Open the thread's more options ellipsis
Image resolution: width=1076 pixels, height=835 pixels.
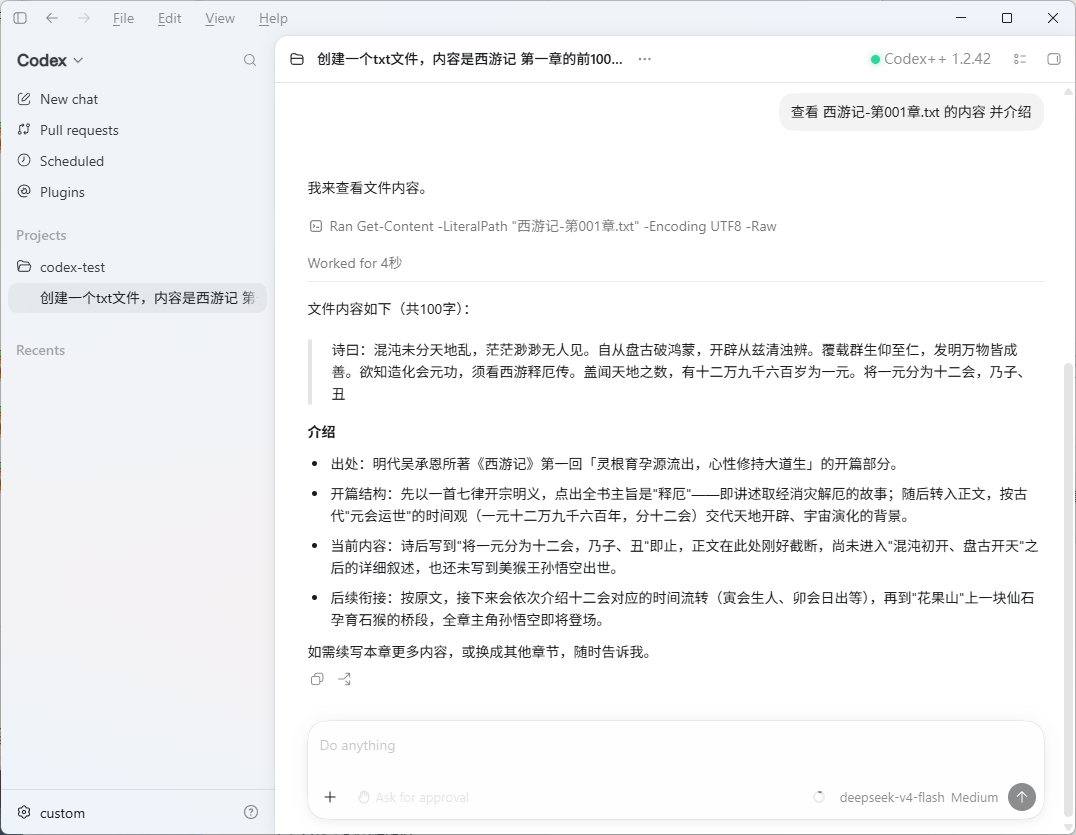[x=644, y=59]
